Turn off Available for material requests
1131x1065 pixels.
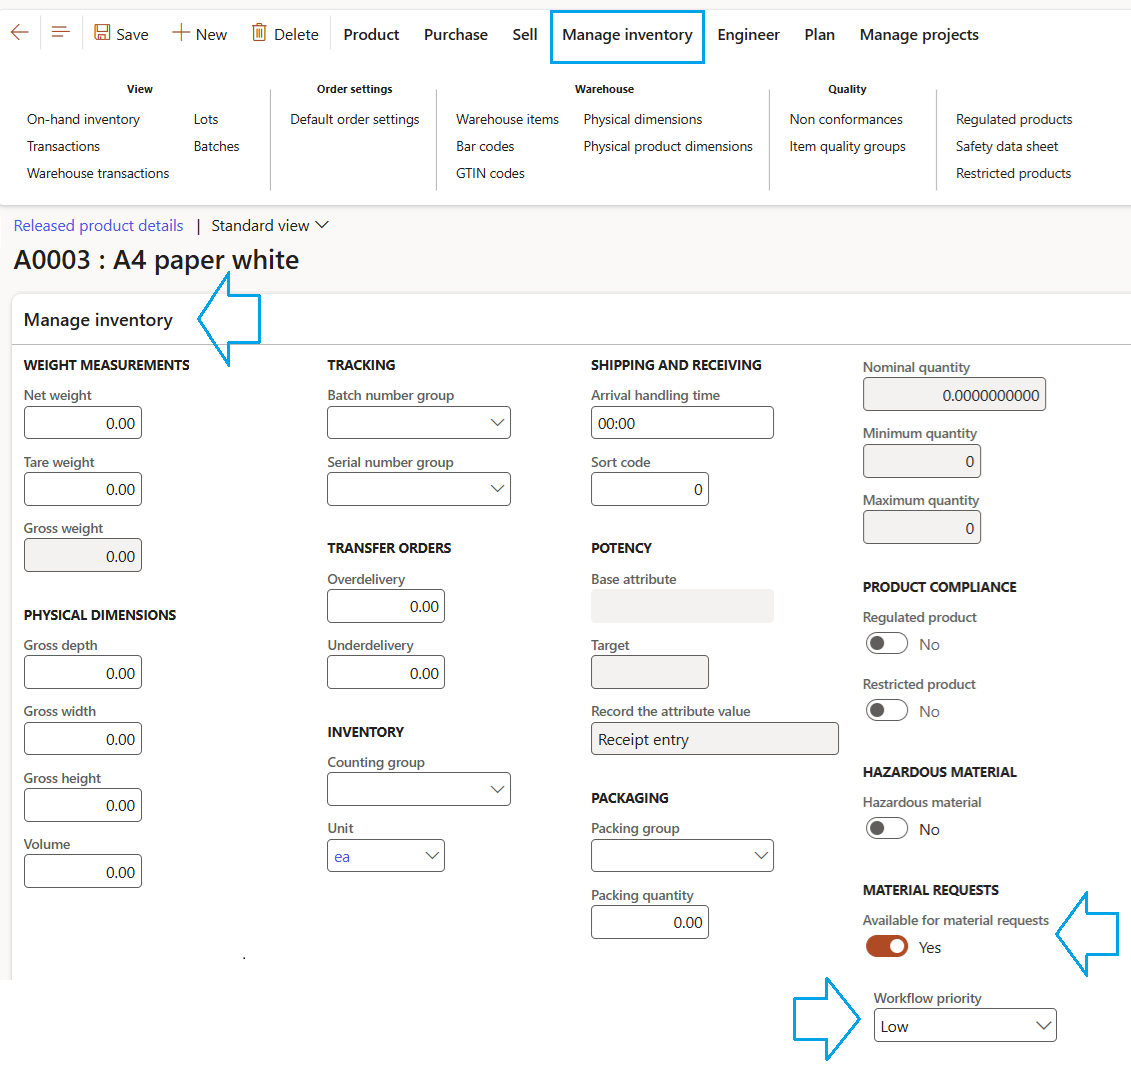pyautogui.click(x=887, y=946)
